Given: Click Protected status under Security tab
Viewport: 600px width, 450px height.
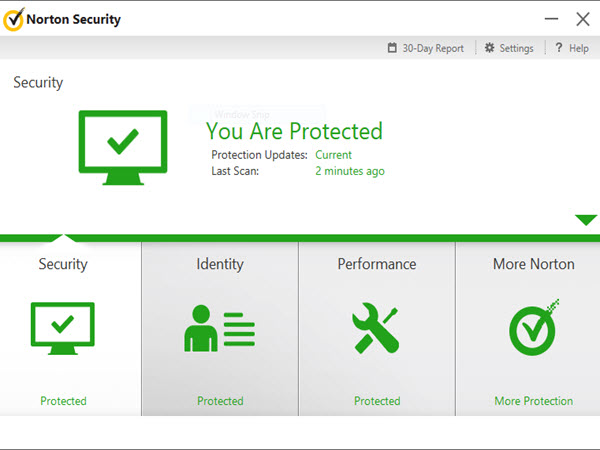Looking at the screenshot, I should tap(63, 401).
